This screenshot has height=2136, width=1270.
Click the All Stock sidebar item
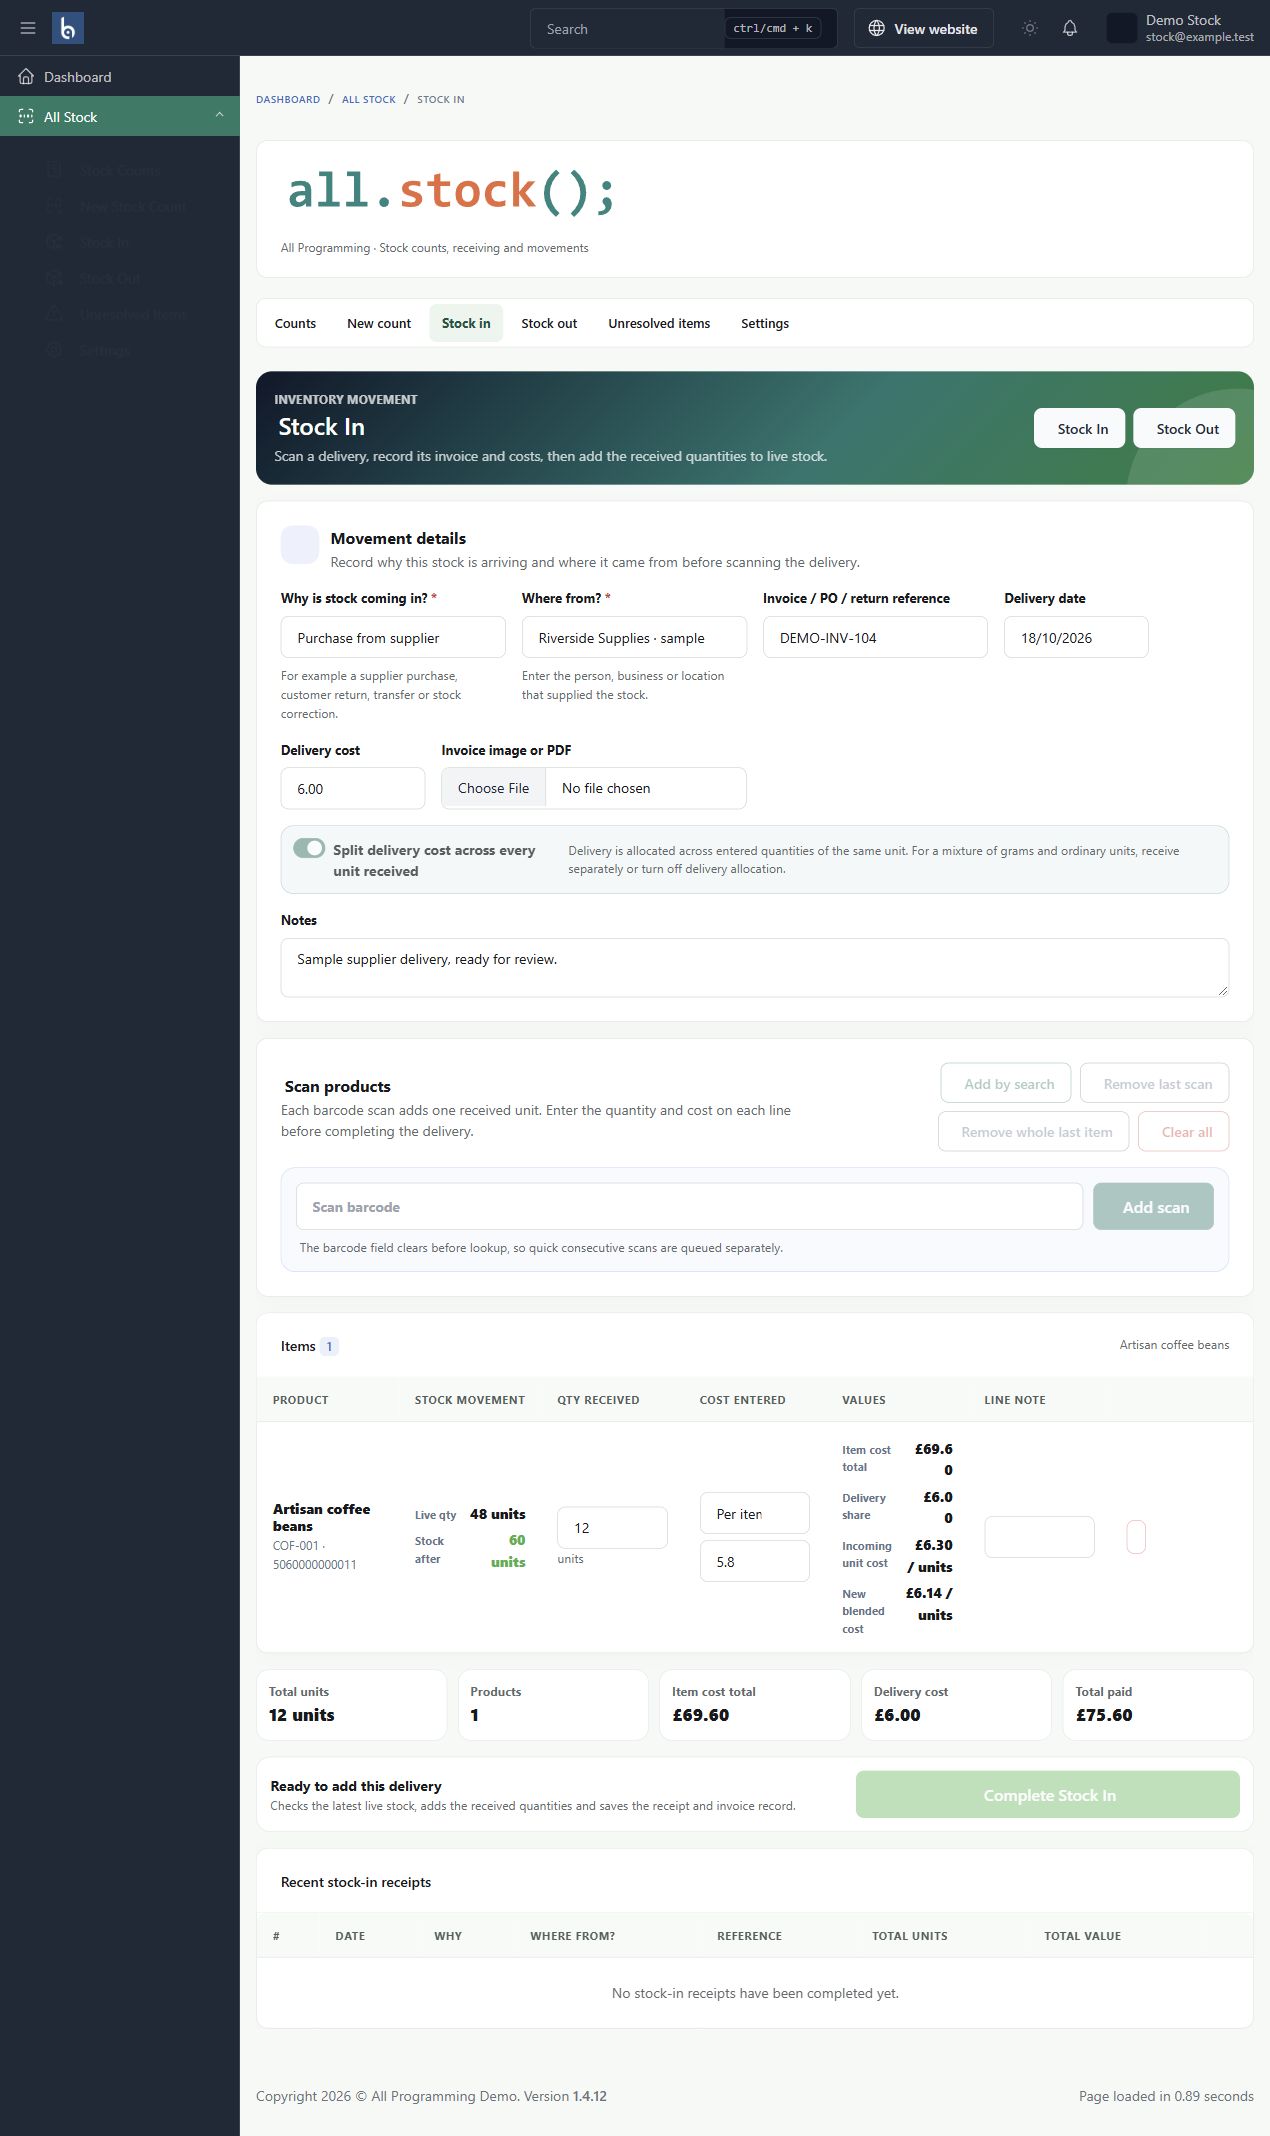tap(120, 117)
